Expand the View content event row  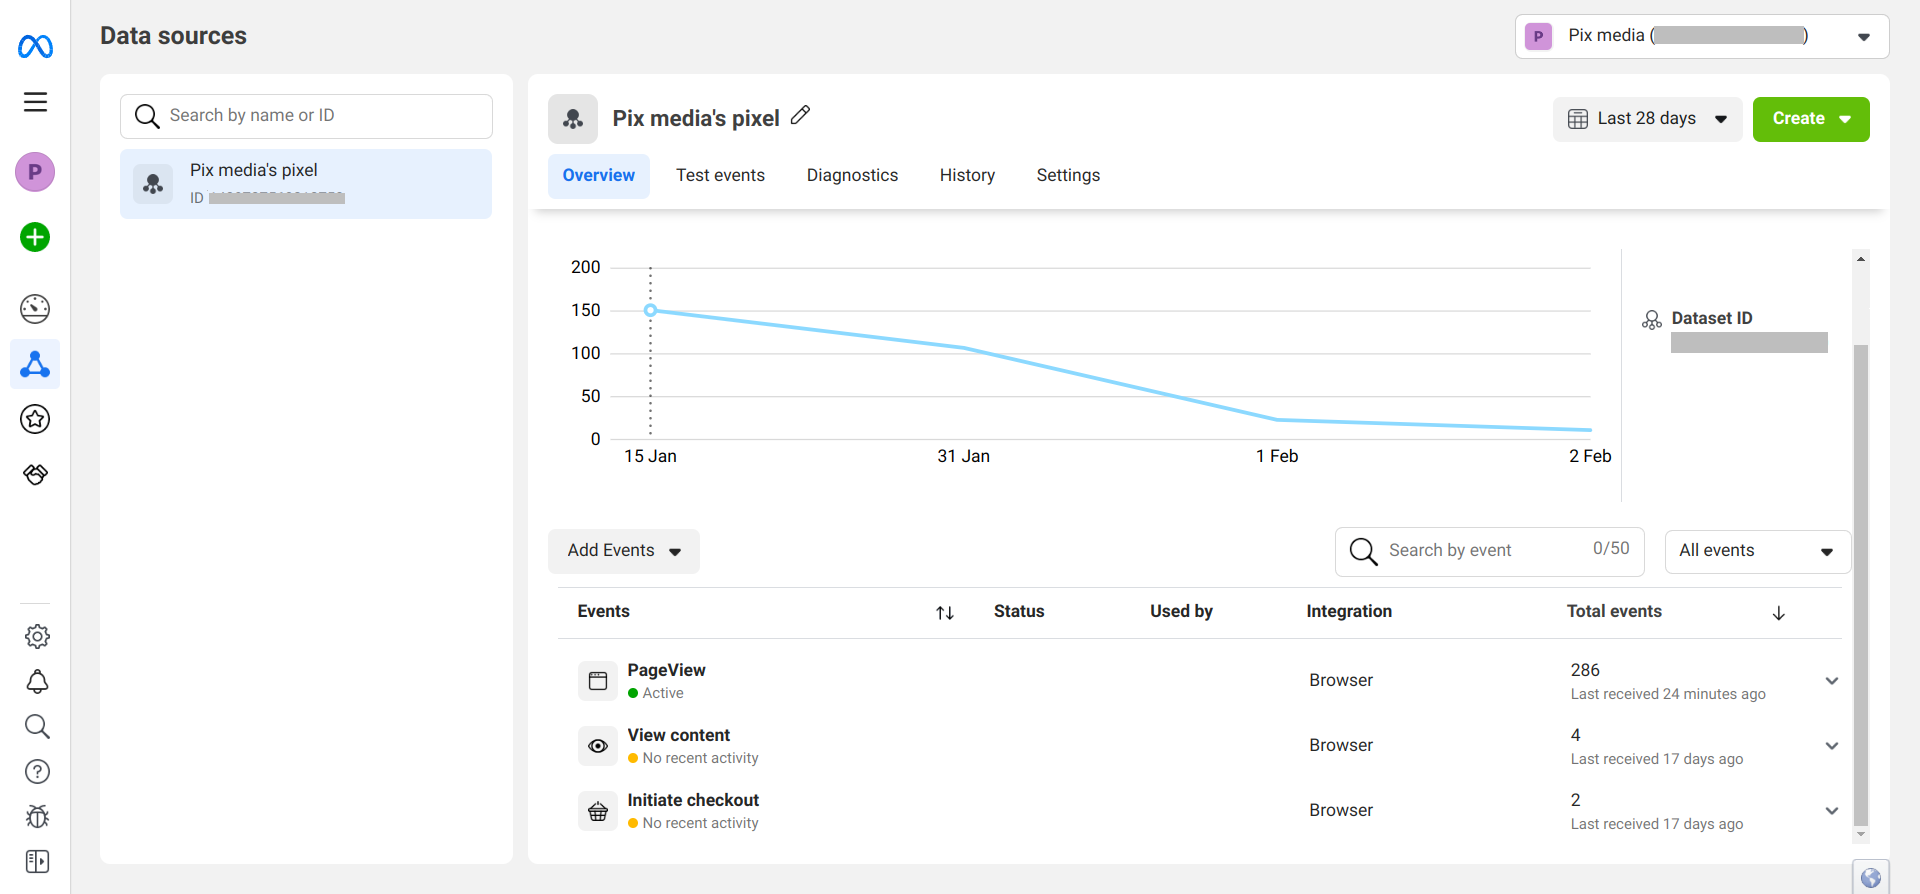1832,746
